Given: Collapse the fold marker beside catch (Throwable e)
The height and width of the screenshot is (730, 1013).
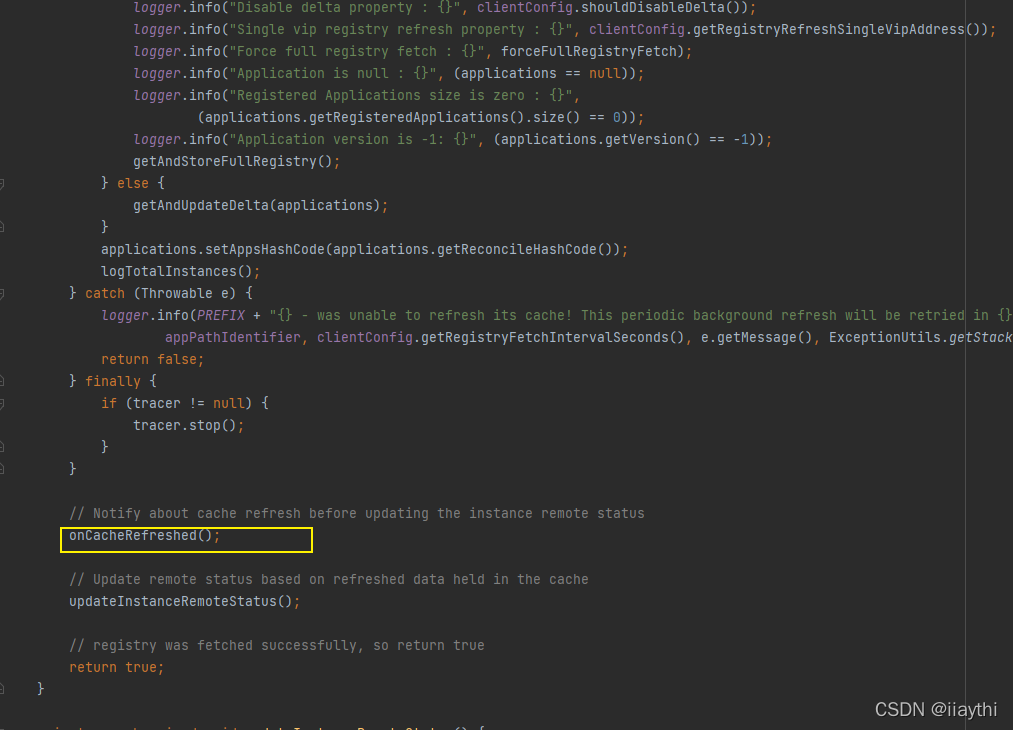Looking at the screenshot, I should tap(2, 294).
